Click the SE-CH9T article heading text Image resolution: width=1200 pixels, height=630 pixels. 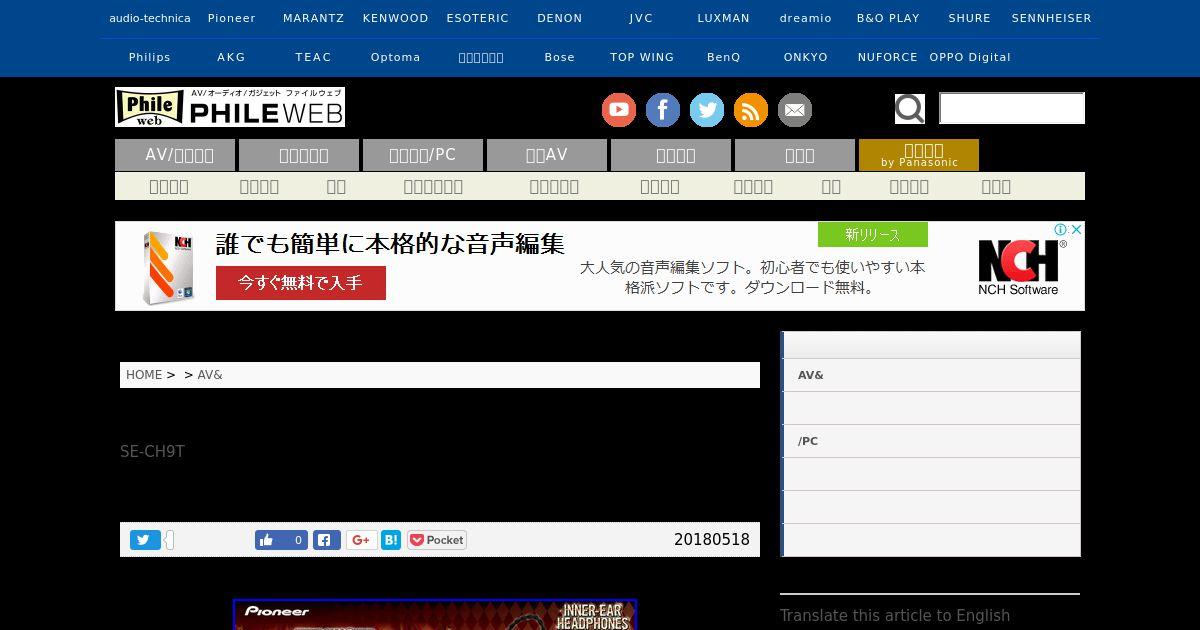[x=152, y=452]
